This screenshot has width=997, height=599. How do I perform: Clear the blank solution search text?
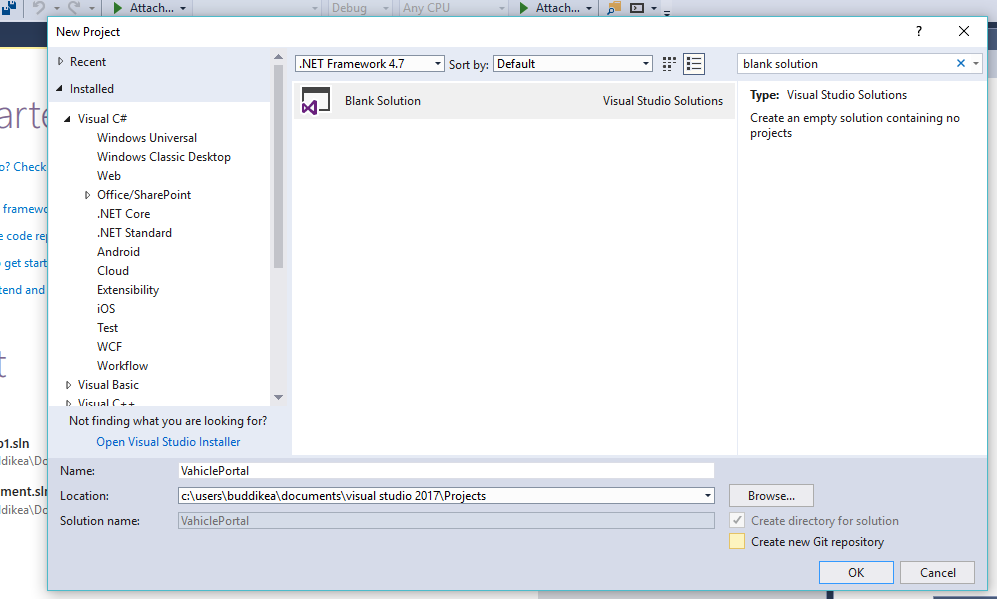point(961,63)
